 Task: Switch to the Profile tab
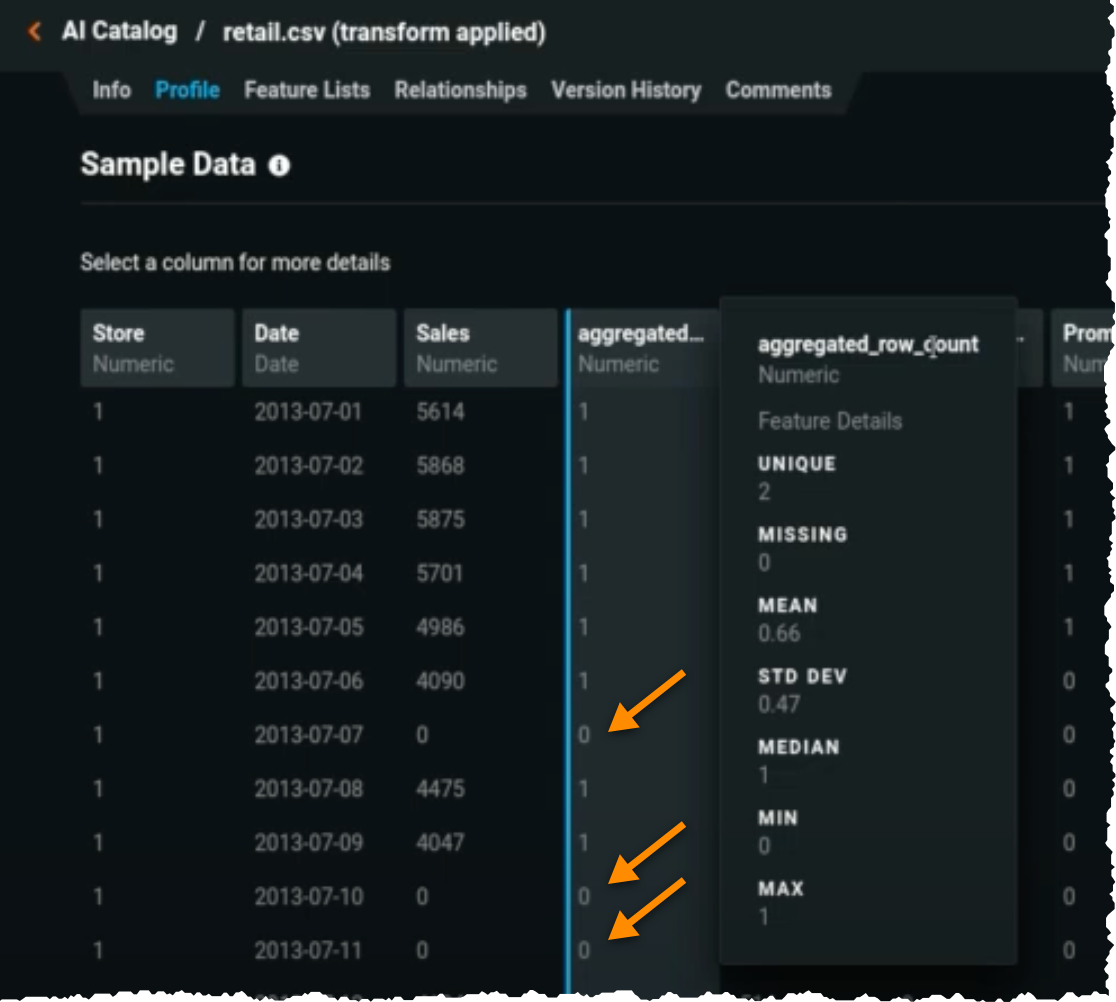pyautogui.click(x=187, y=90)
